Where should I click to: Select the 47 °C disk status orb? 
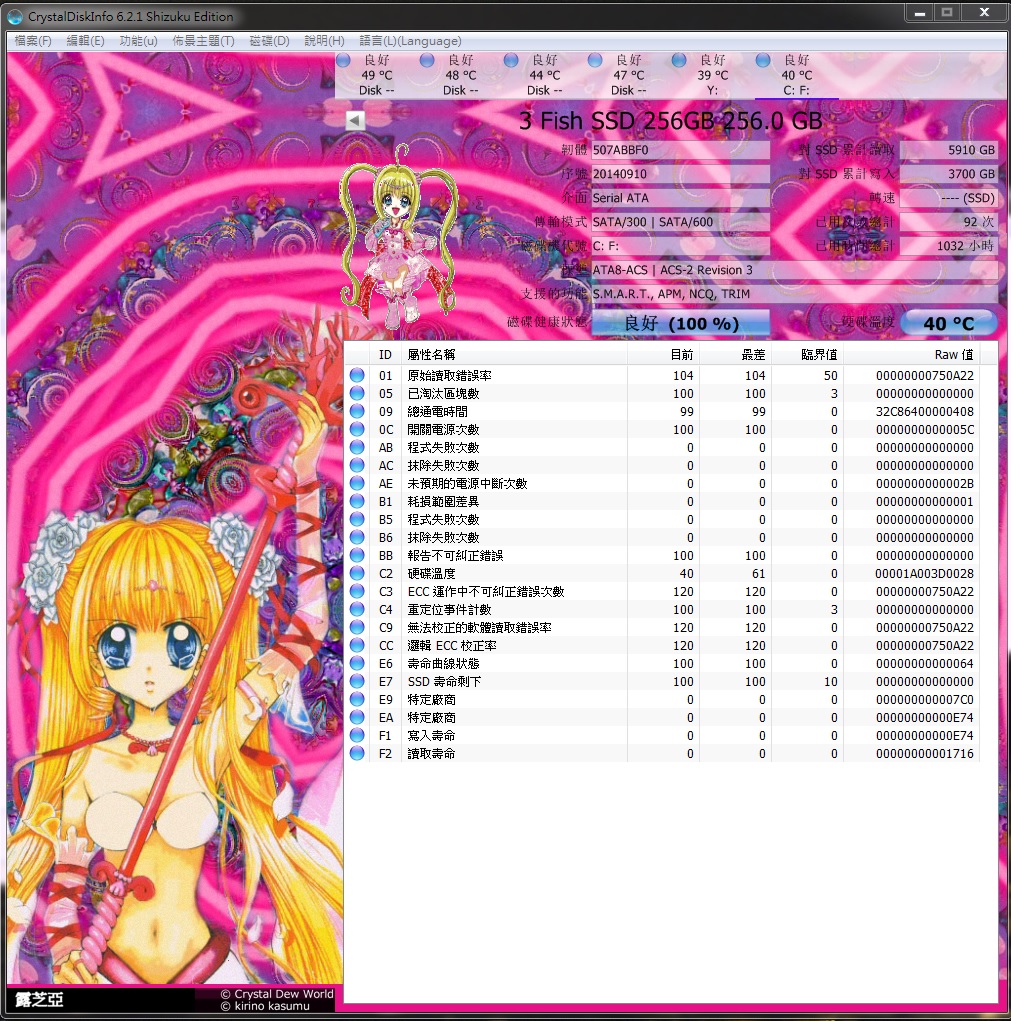(595, 61)
